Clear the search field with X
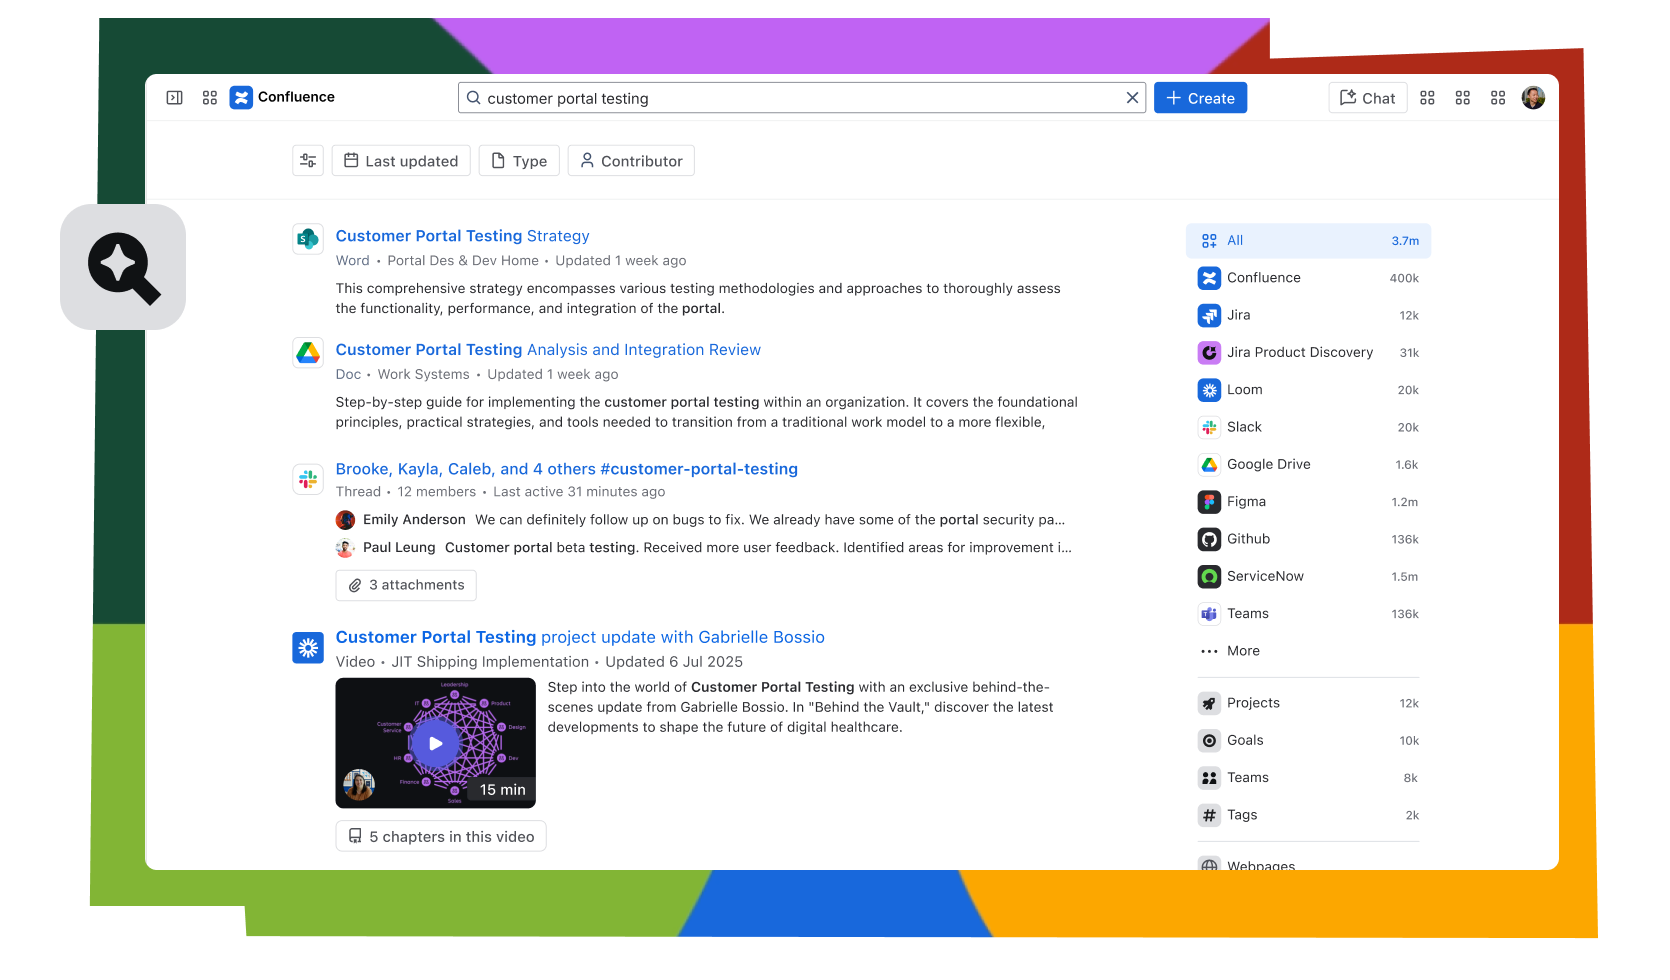Viewport: 1670px width, 980px height. [1132, 98]
